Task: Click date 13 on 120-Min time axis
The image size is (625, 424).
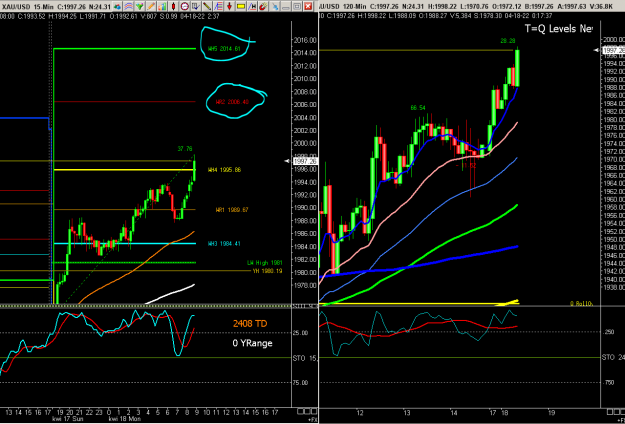Action: (x=407, y=412)
